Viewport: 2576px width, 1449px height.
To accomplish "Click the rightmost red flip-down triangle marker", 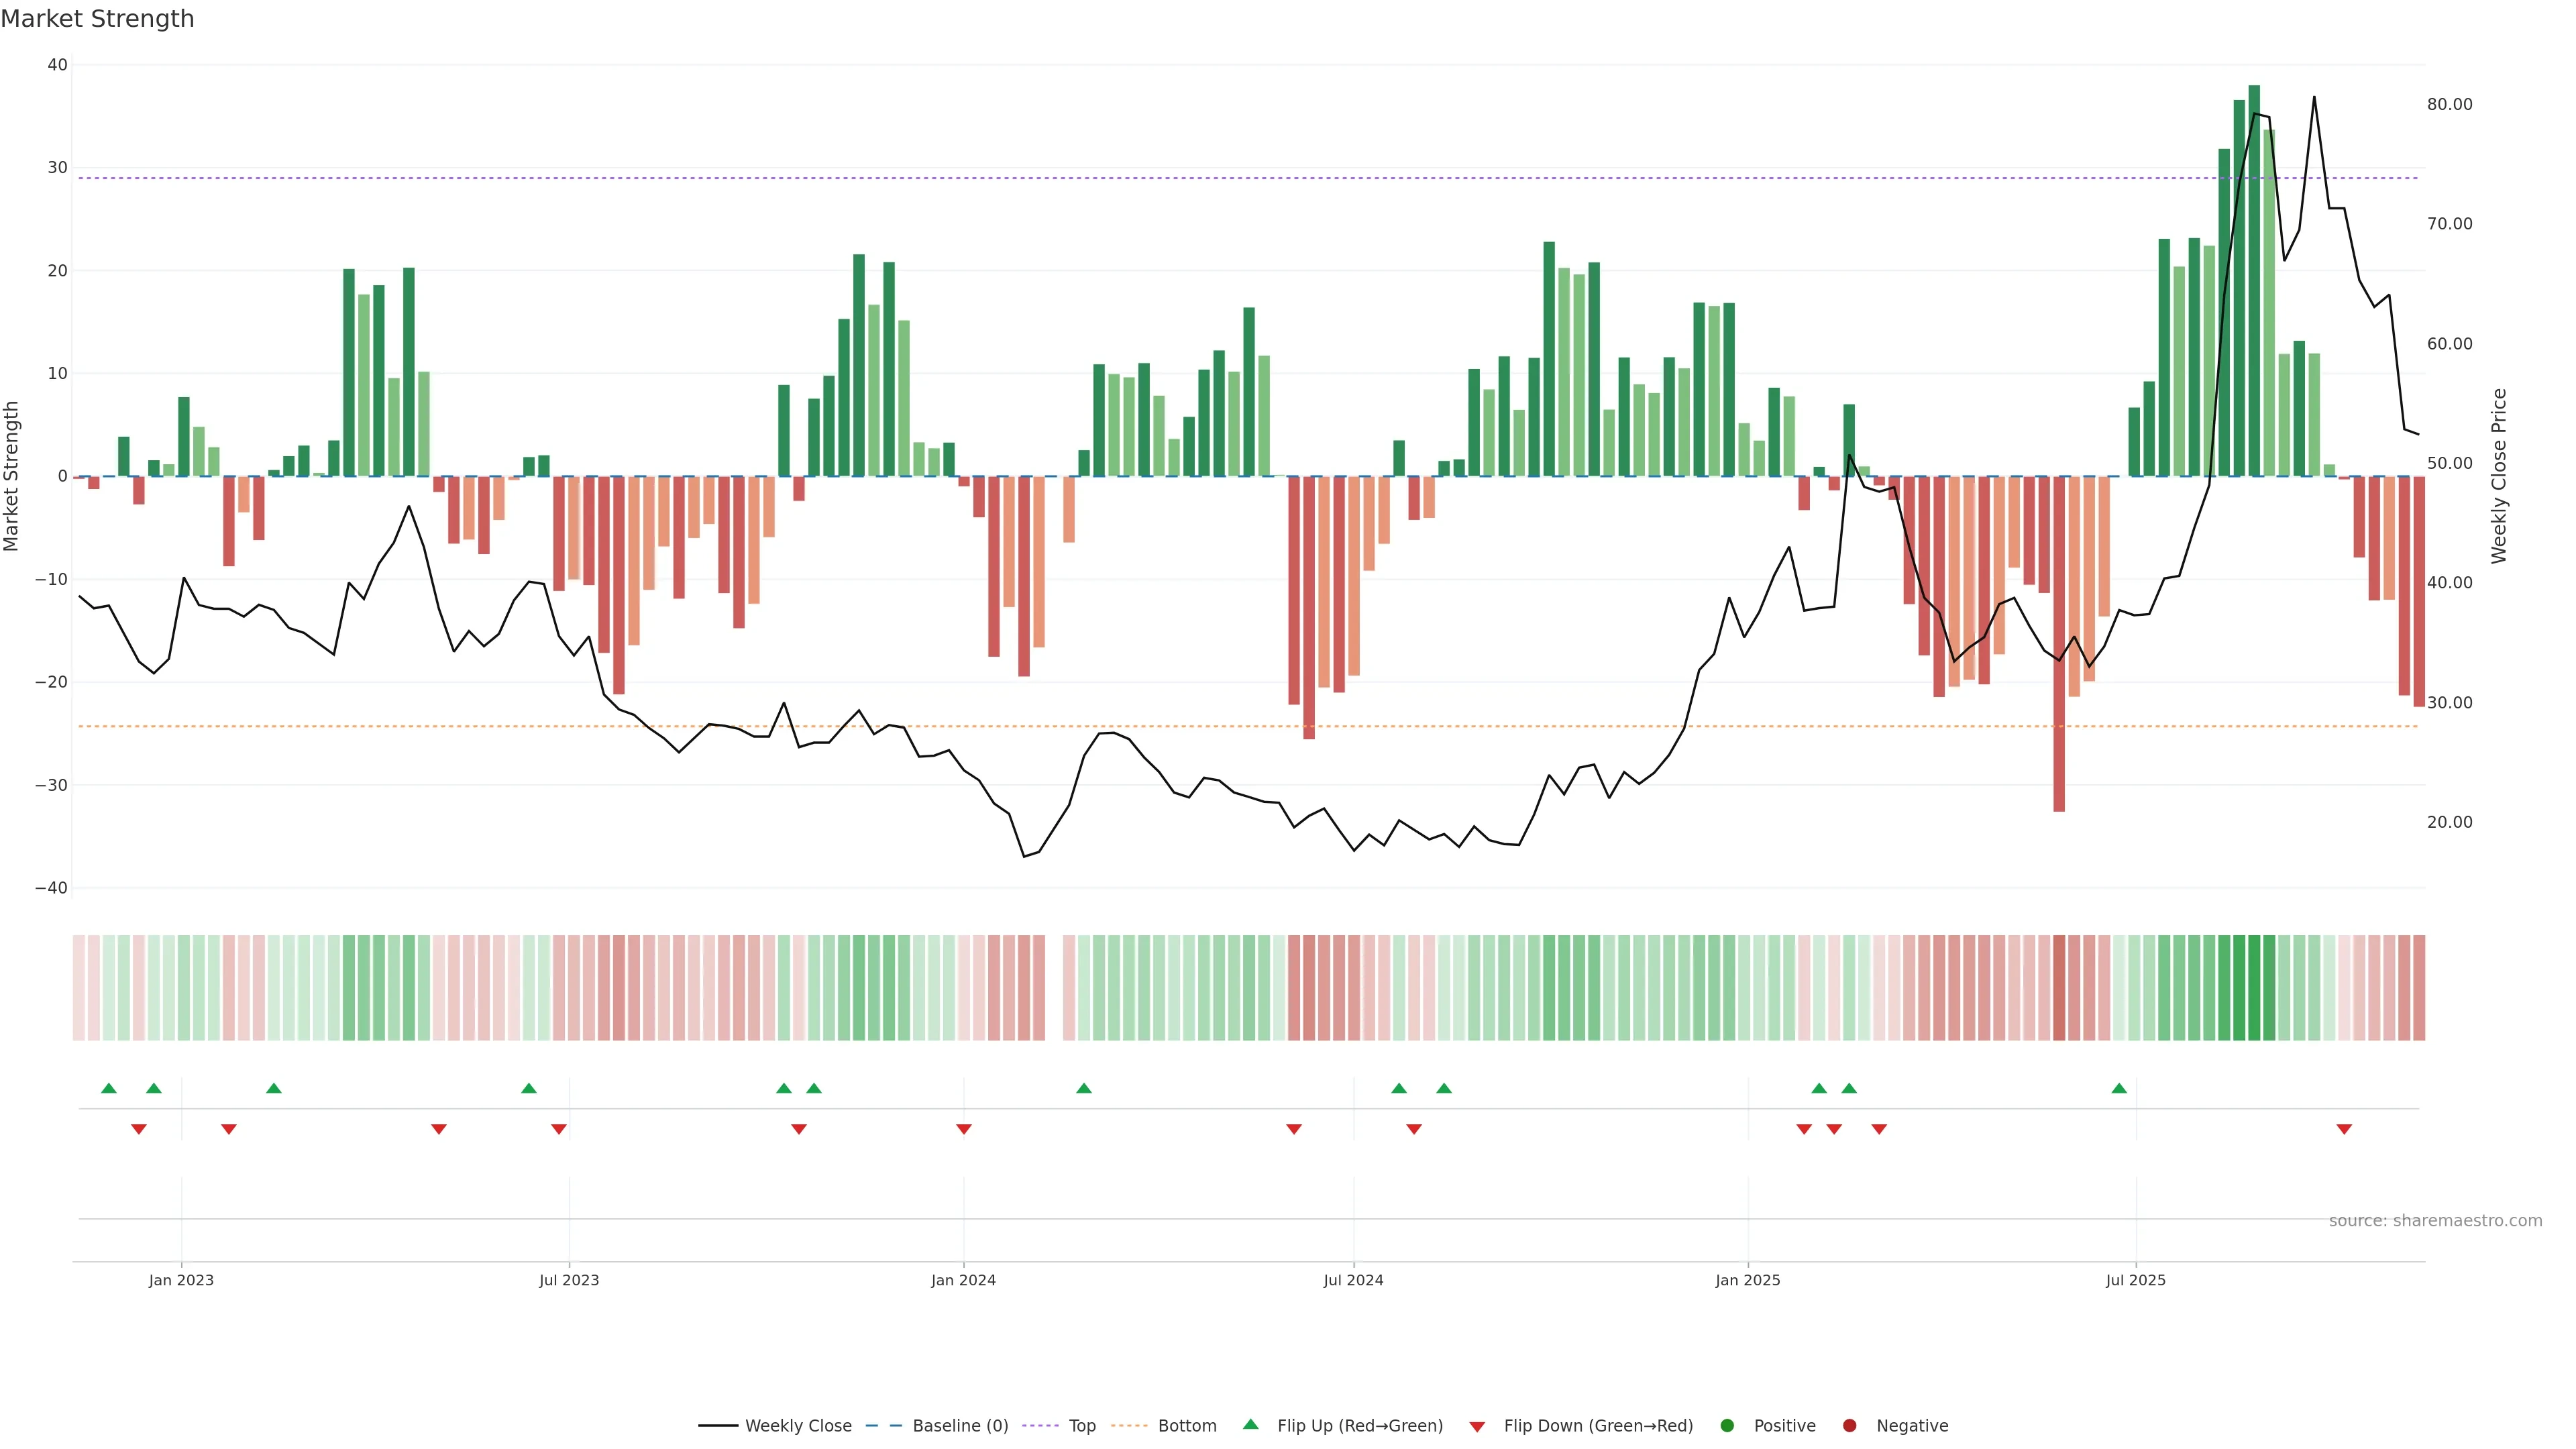I will coord(2344,1129).
